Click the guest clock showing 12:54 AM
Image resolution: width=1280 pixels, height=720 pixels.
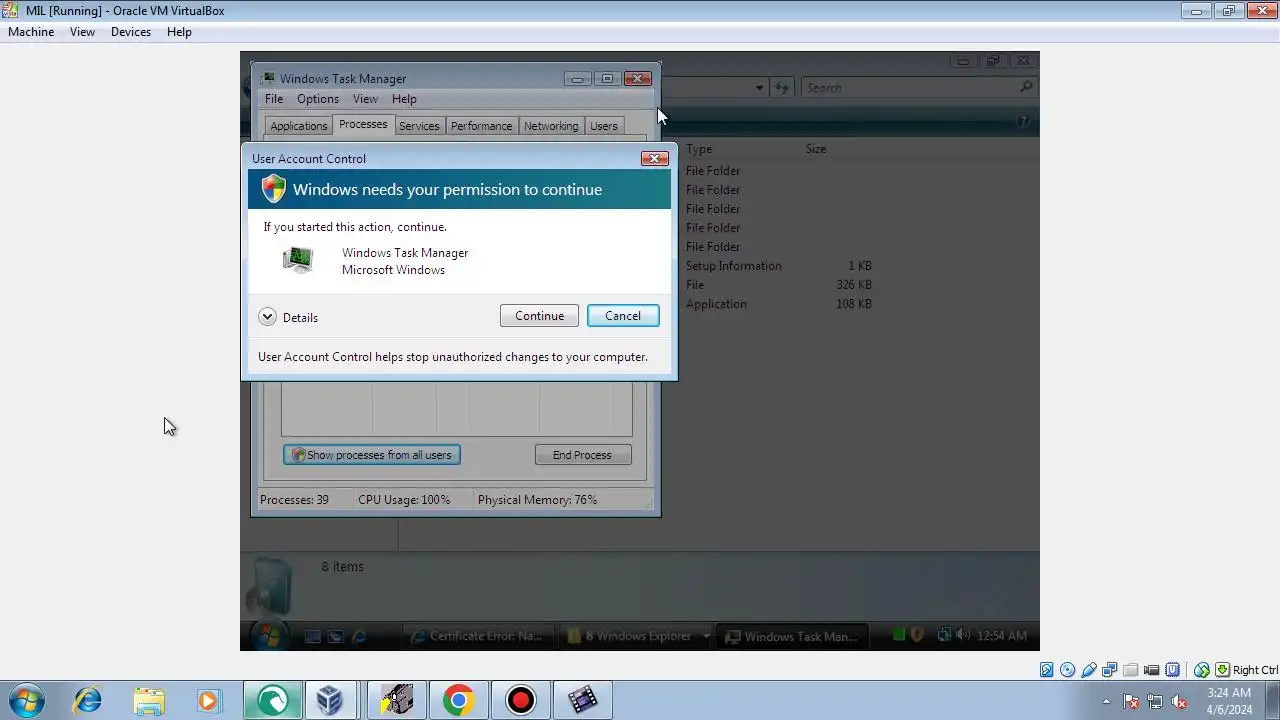coord(1000,636)
